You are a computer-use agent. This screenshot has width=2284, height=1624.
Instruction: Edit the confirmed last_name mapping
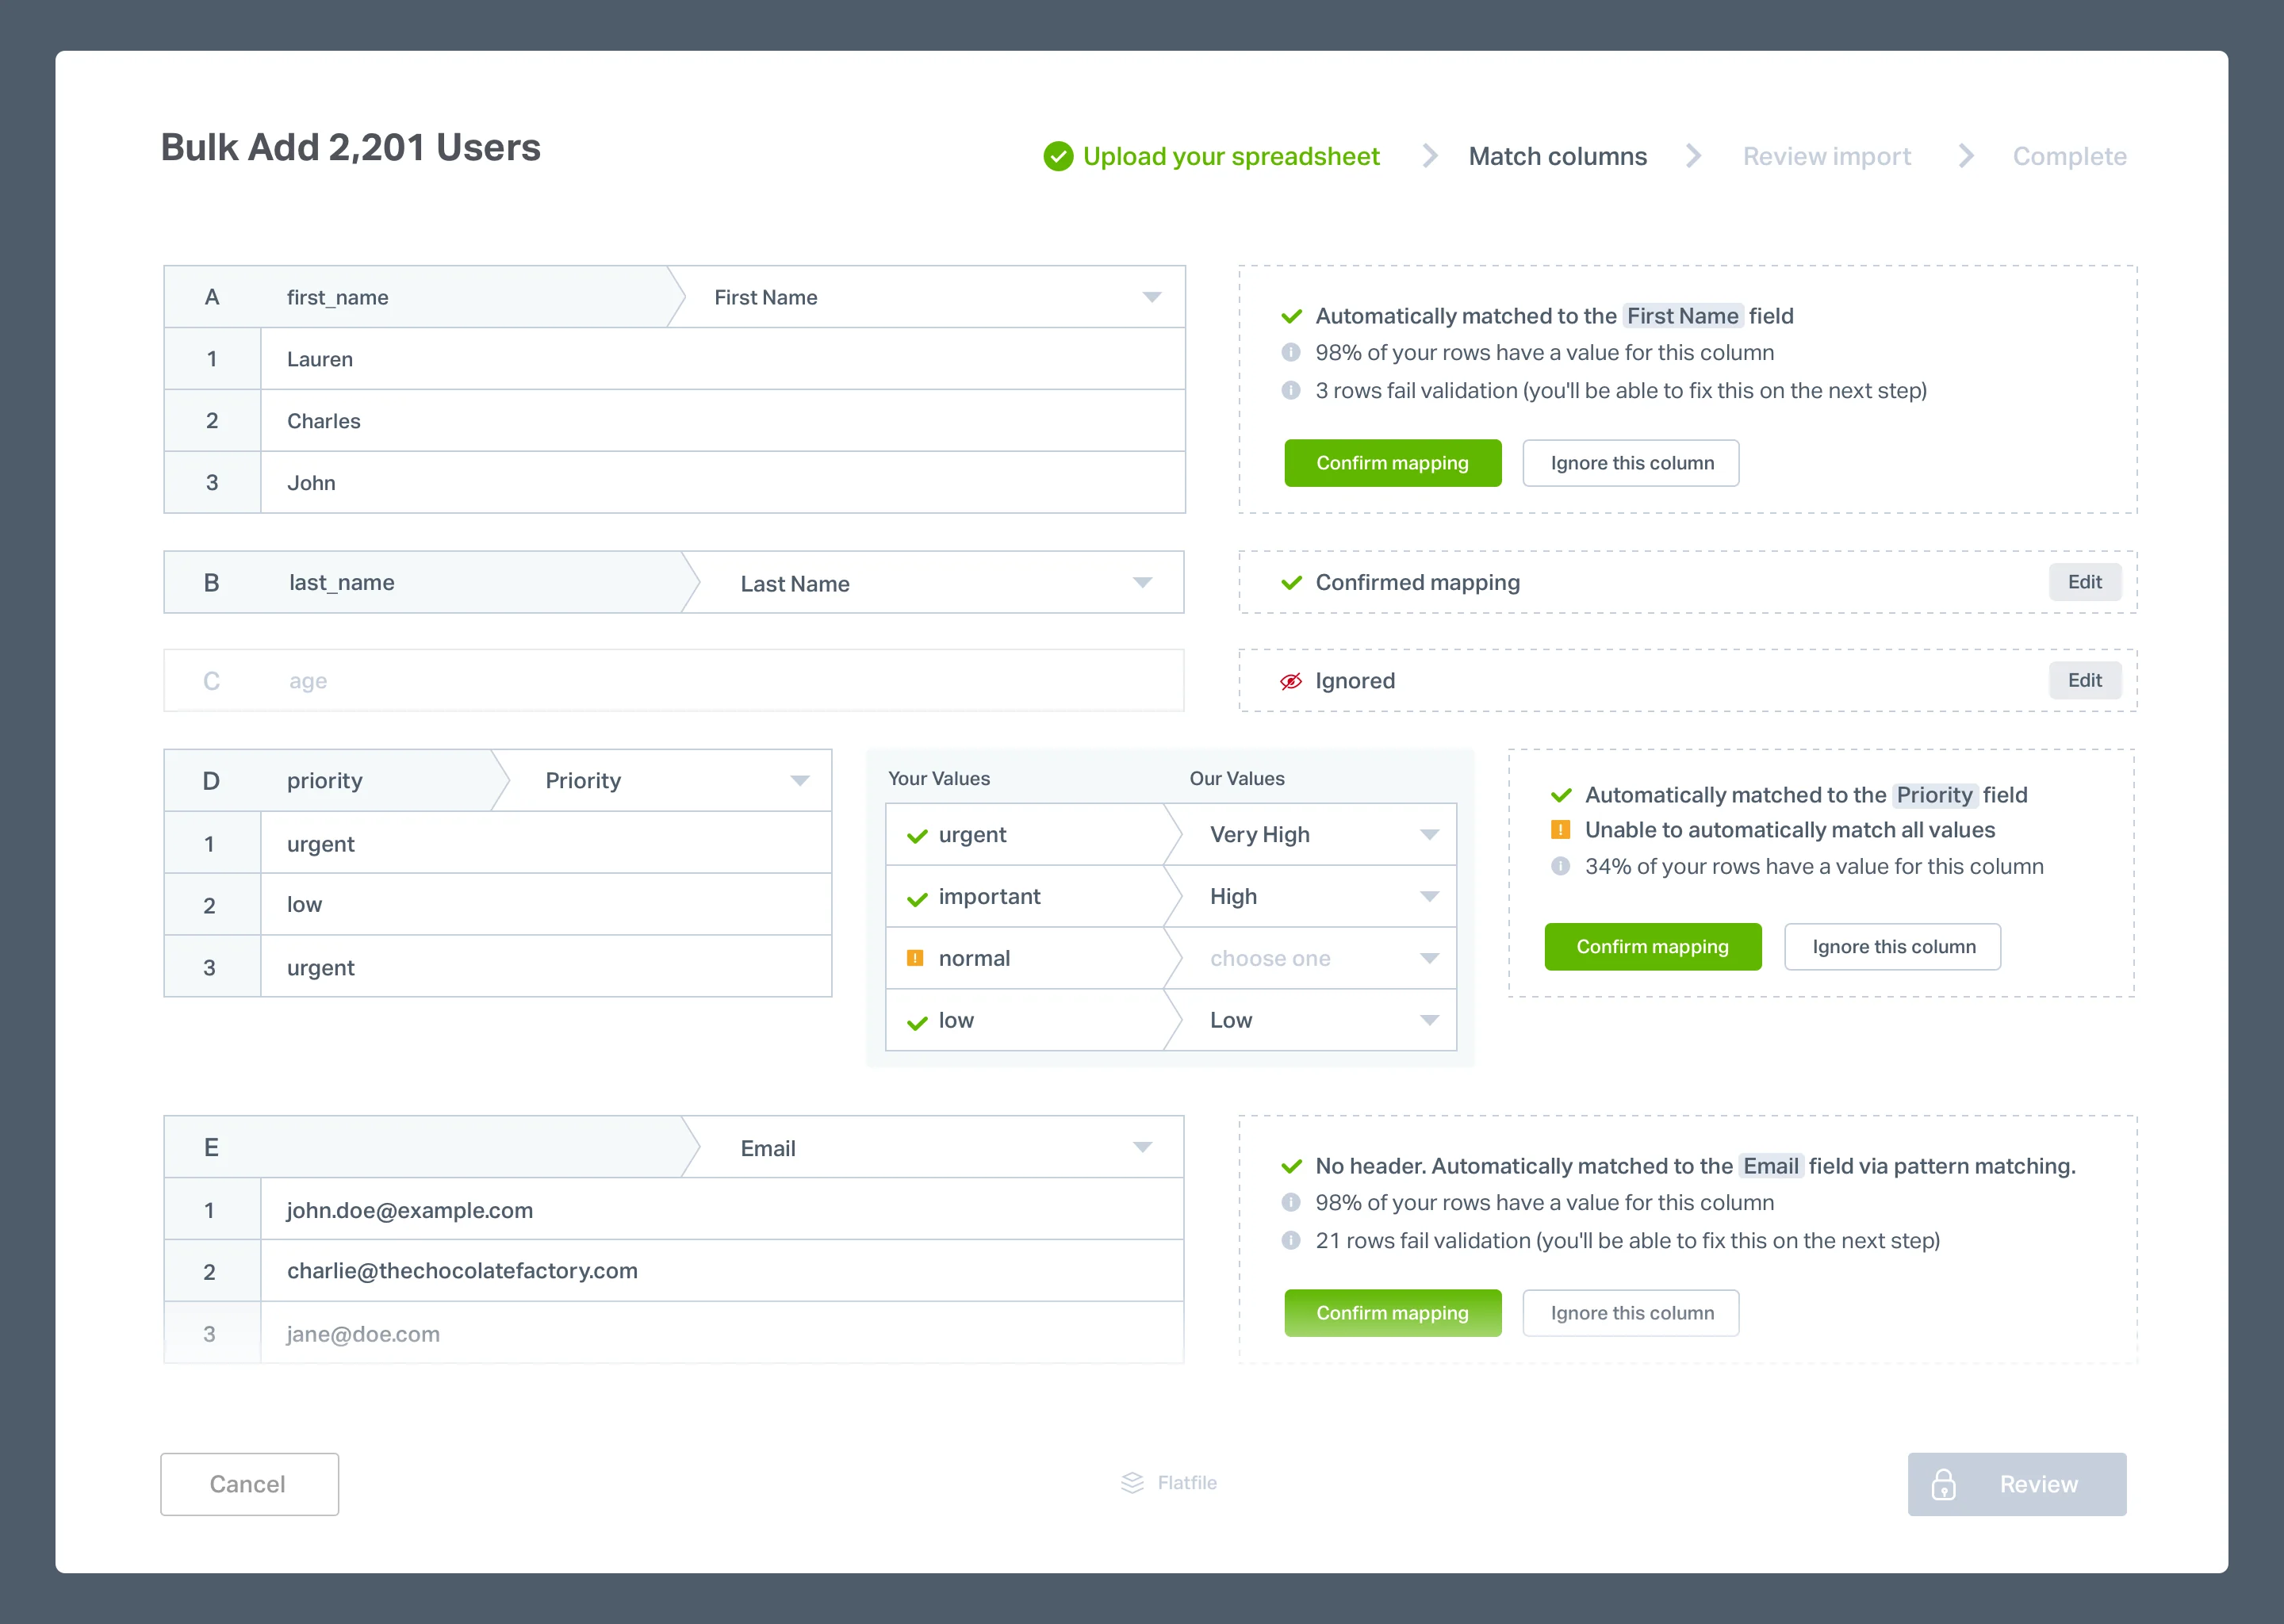coord(2085,582)
